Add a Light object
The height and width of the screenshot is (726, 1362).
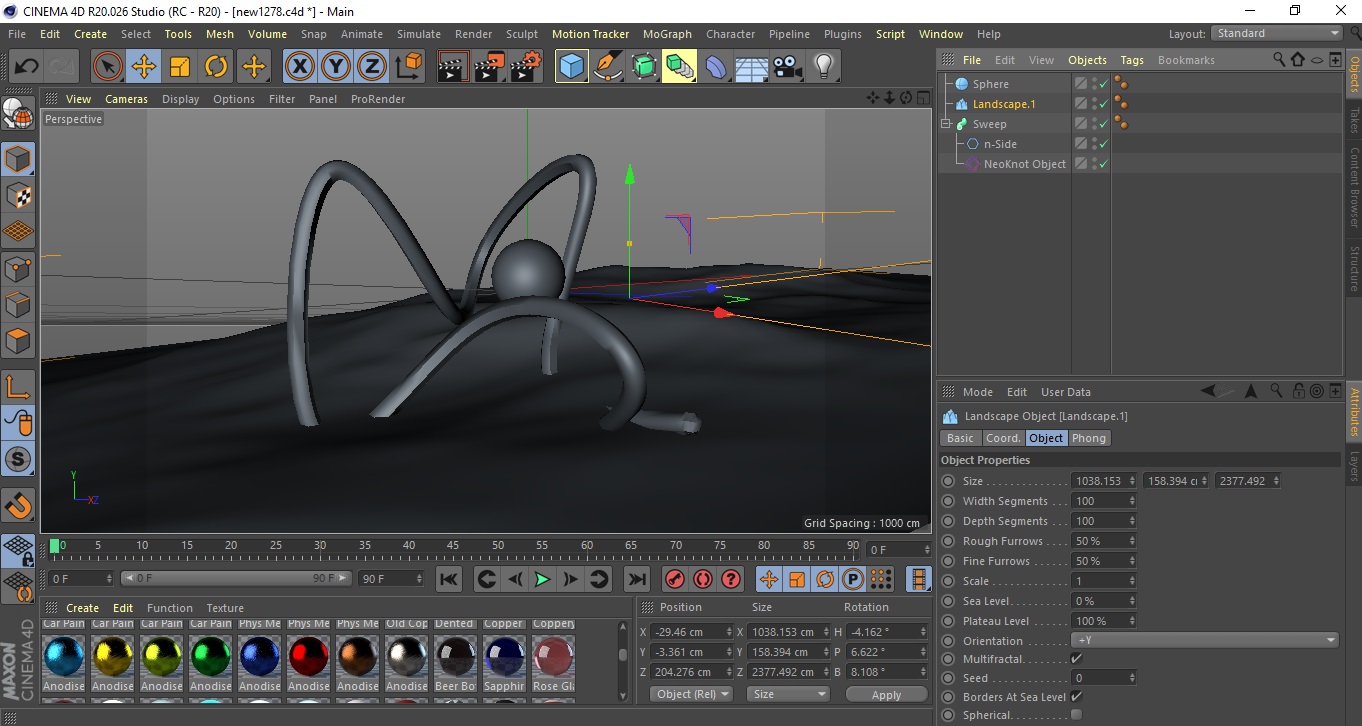click(x=823, y=67)
